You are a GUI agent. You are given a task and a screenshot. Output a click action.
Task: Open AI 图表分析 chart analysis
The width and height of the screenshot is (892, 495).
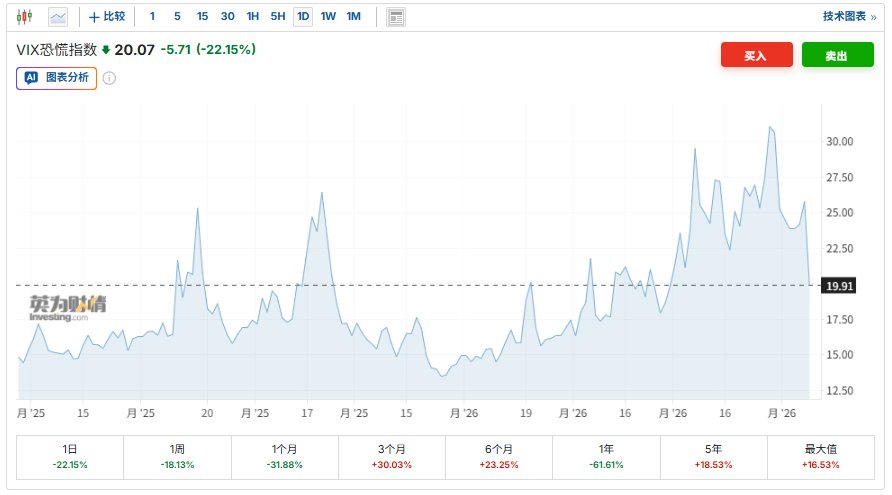point(57,78)
